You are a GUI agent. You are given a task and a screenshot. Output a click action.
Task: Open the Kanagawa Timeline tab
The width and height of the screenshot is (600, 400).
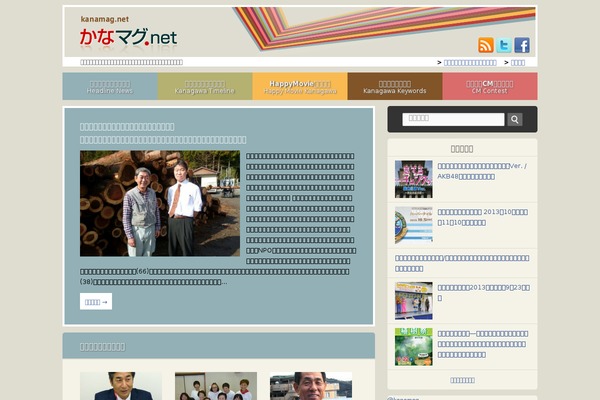pos(205,87)
